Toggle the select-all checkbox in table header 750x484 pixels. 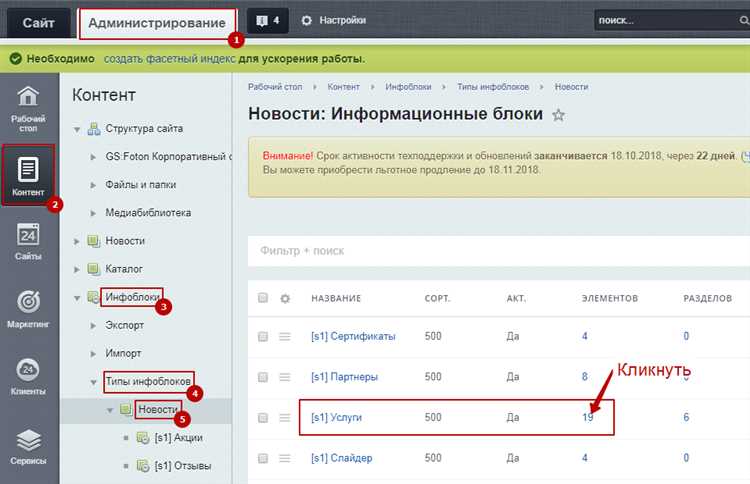[x=263, y=298]
